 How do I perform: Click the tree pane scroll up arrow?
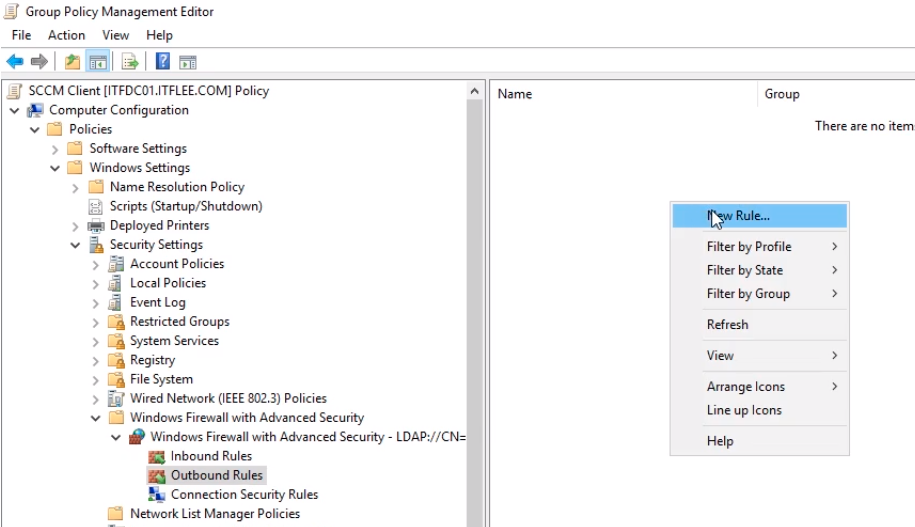click(x=474, y=91)
